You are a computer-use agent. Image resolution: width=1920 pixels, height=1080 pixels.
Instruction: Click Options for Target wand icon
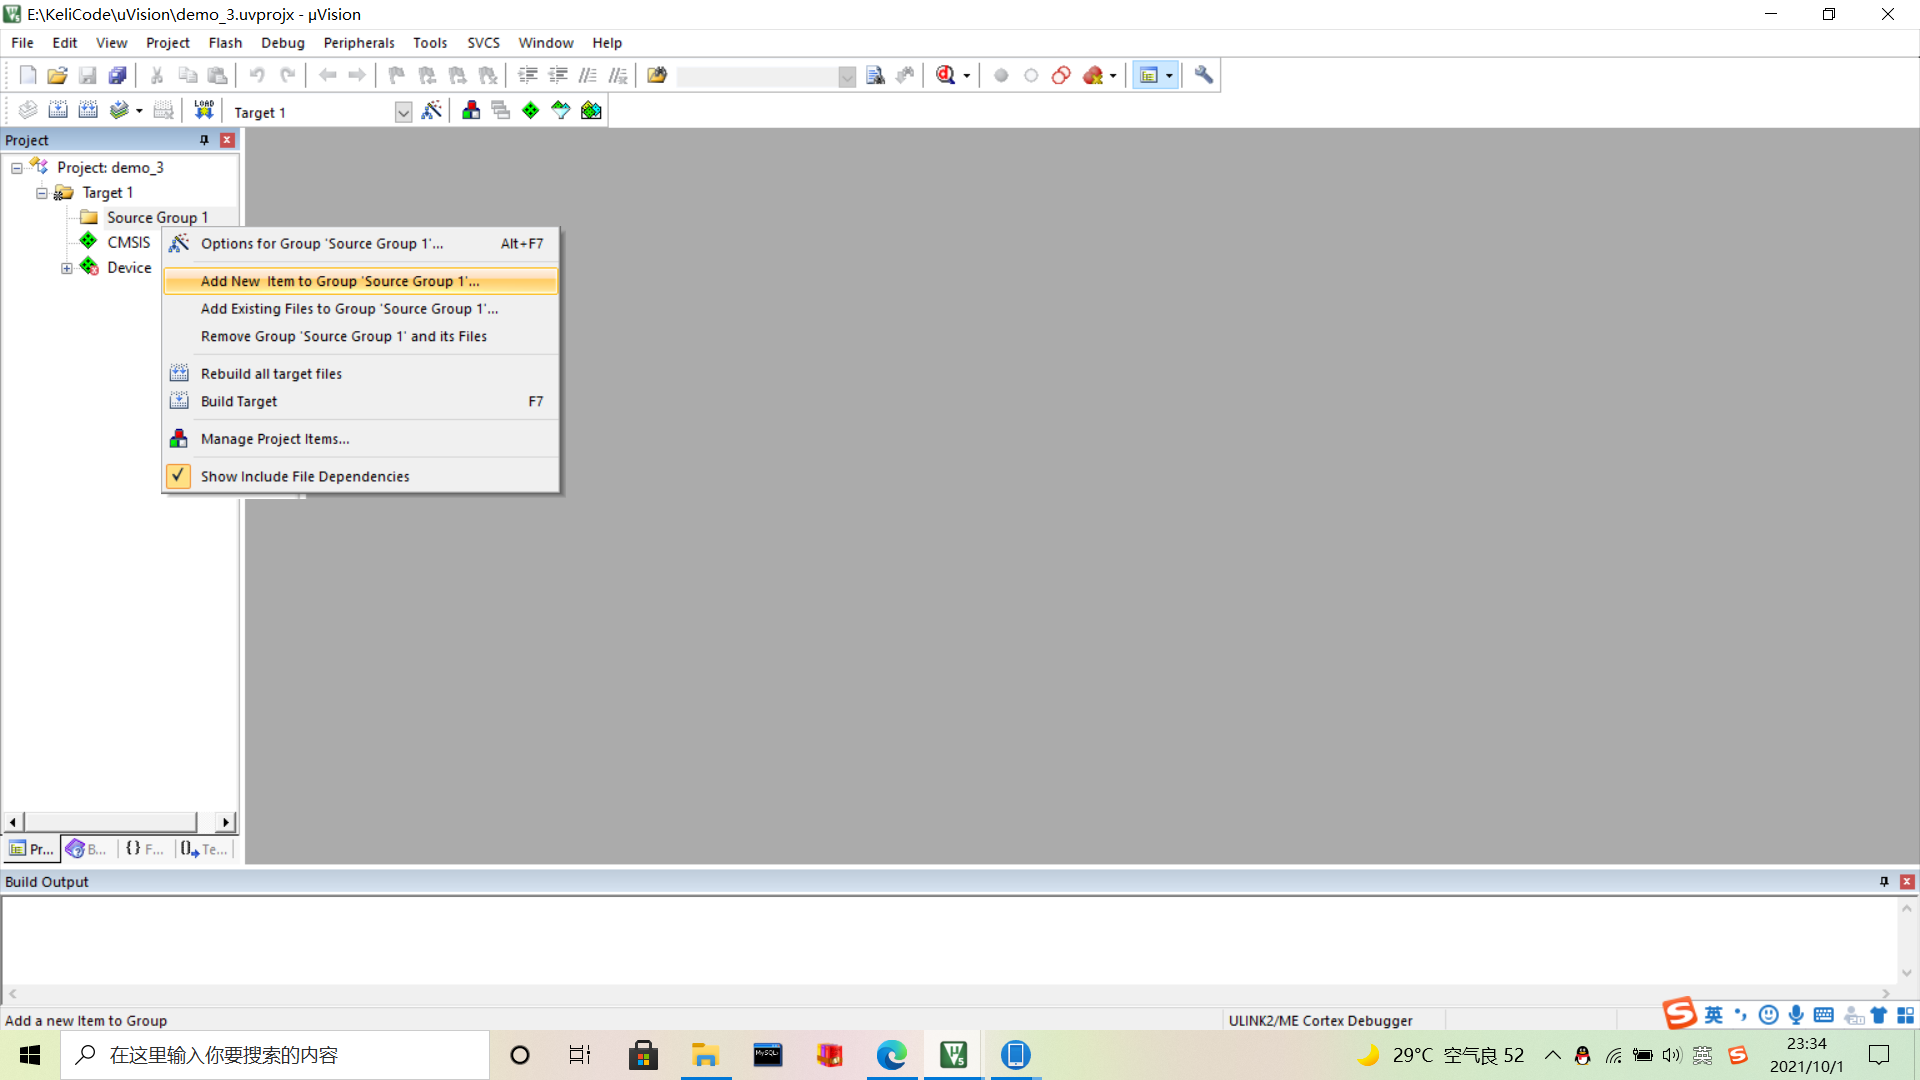tap(431, 110)
